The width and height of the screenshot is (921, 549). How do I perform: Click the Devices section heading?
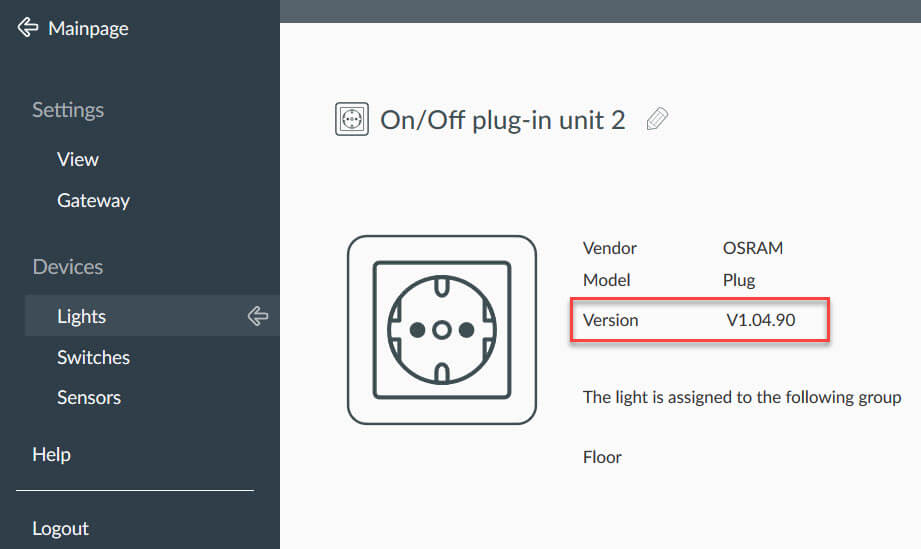[68, 267]
